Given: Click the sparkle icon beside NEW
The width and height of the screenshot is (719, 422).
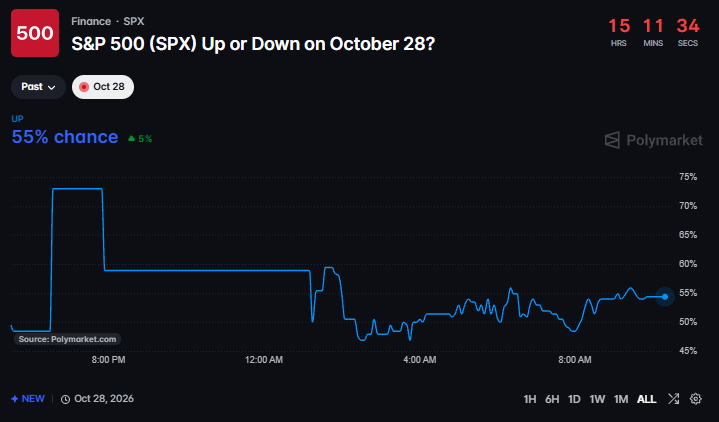Looking at the screenshot, I should (15, 399).
